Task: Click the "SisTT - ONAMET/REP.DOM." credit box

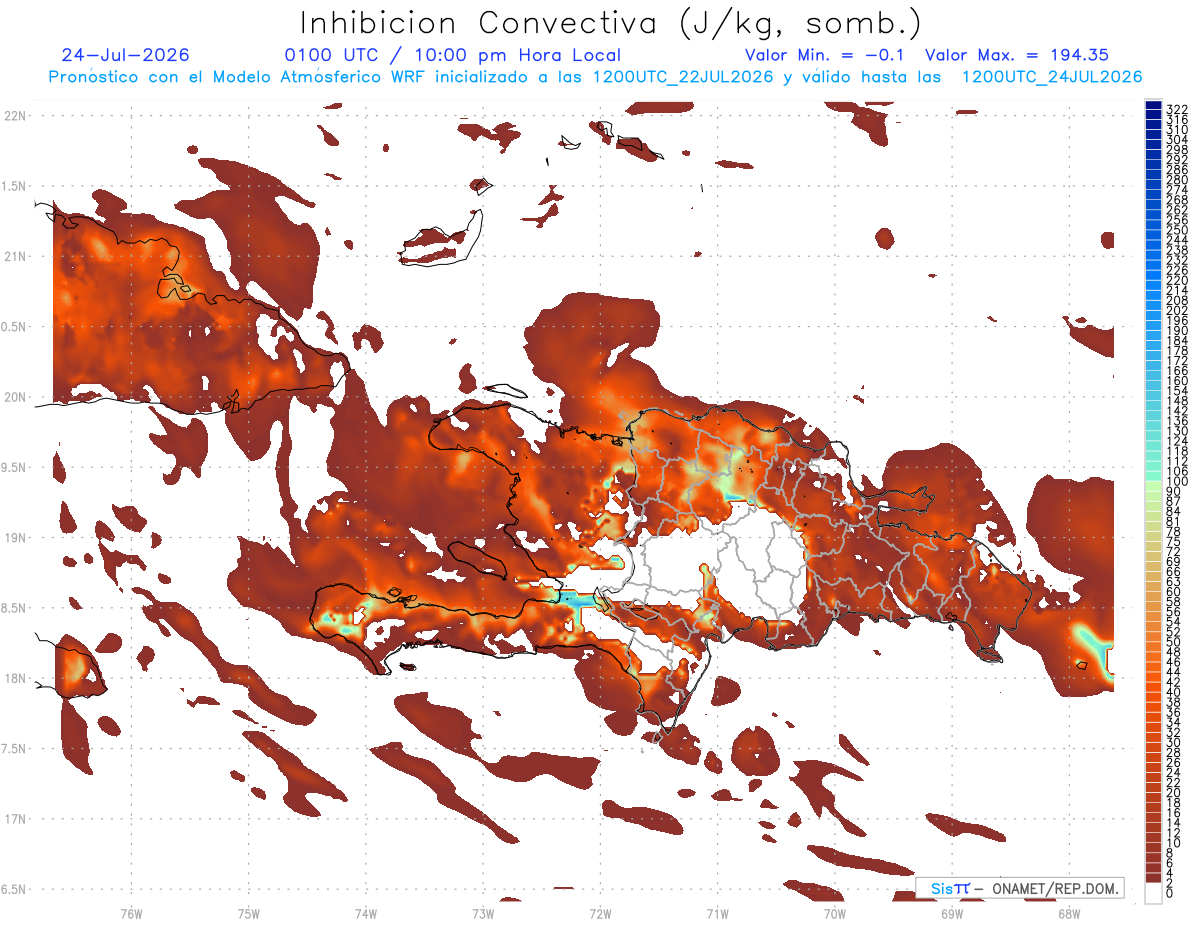Action: (x=1020, y=888)
